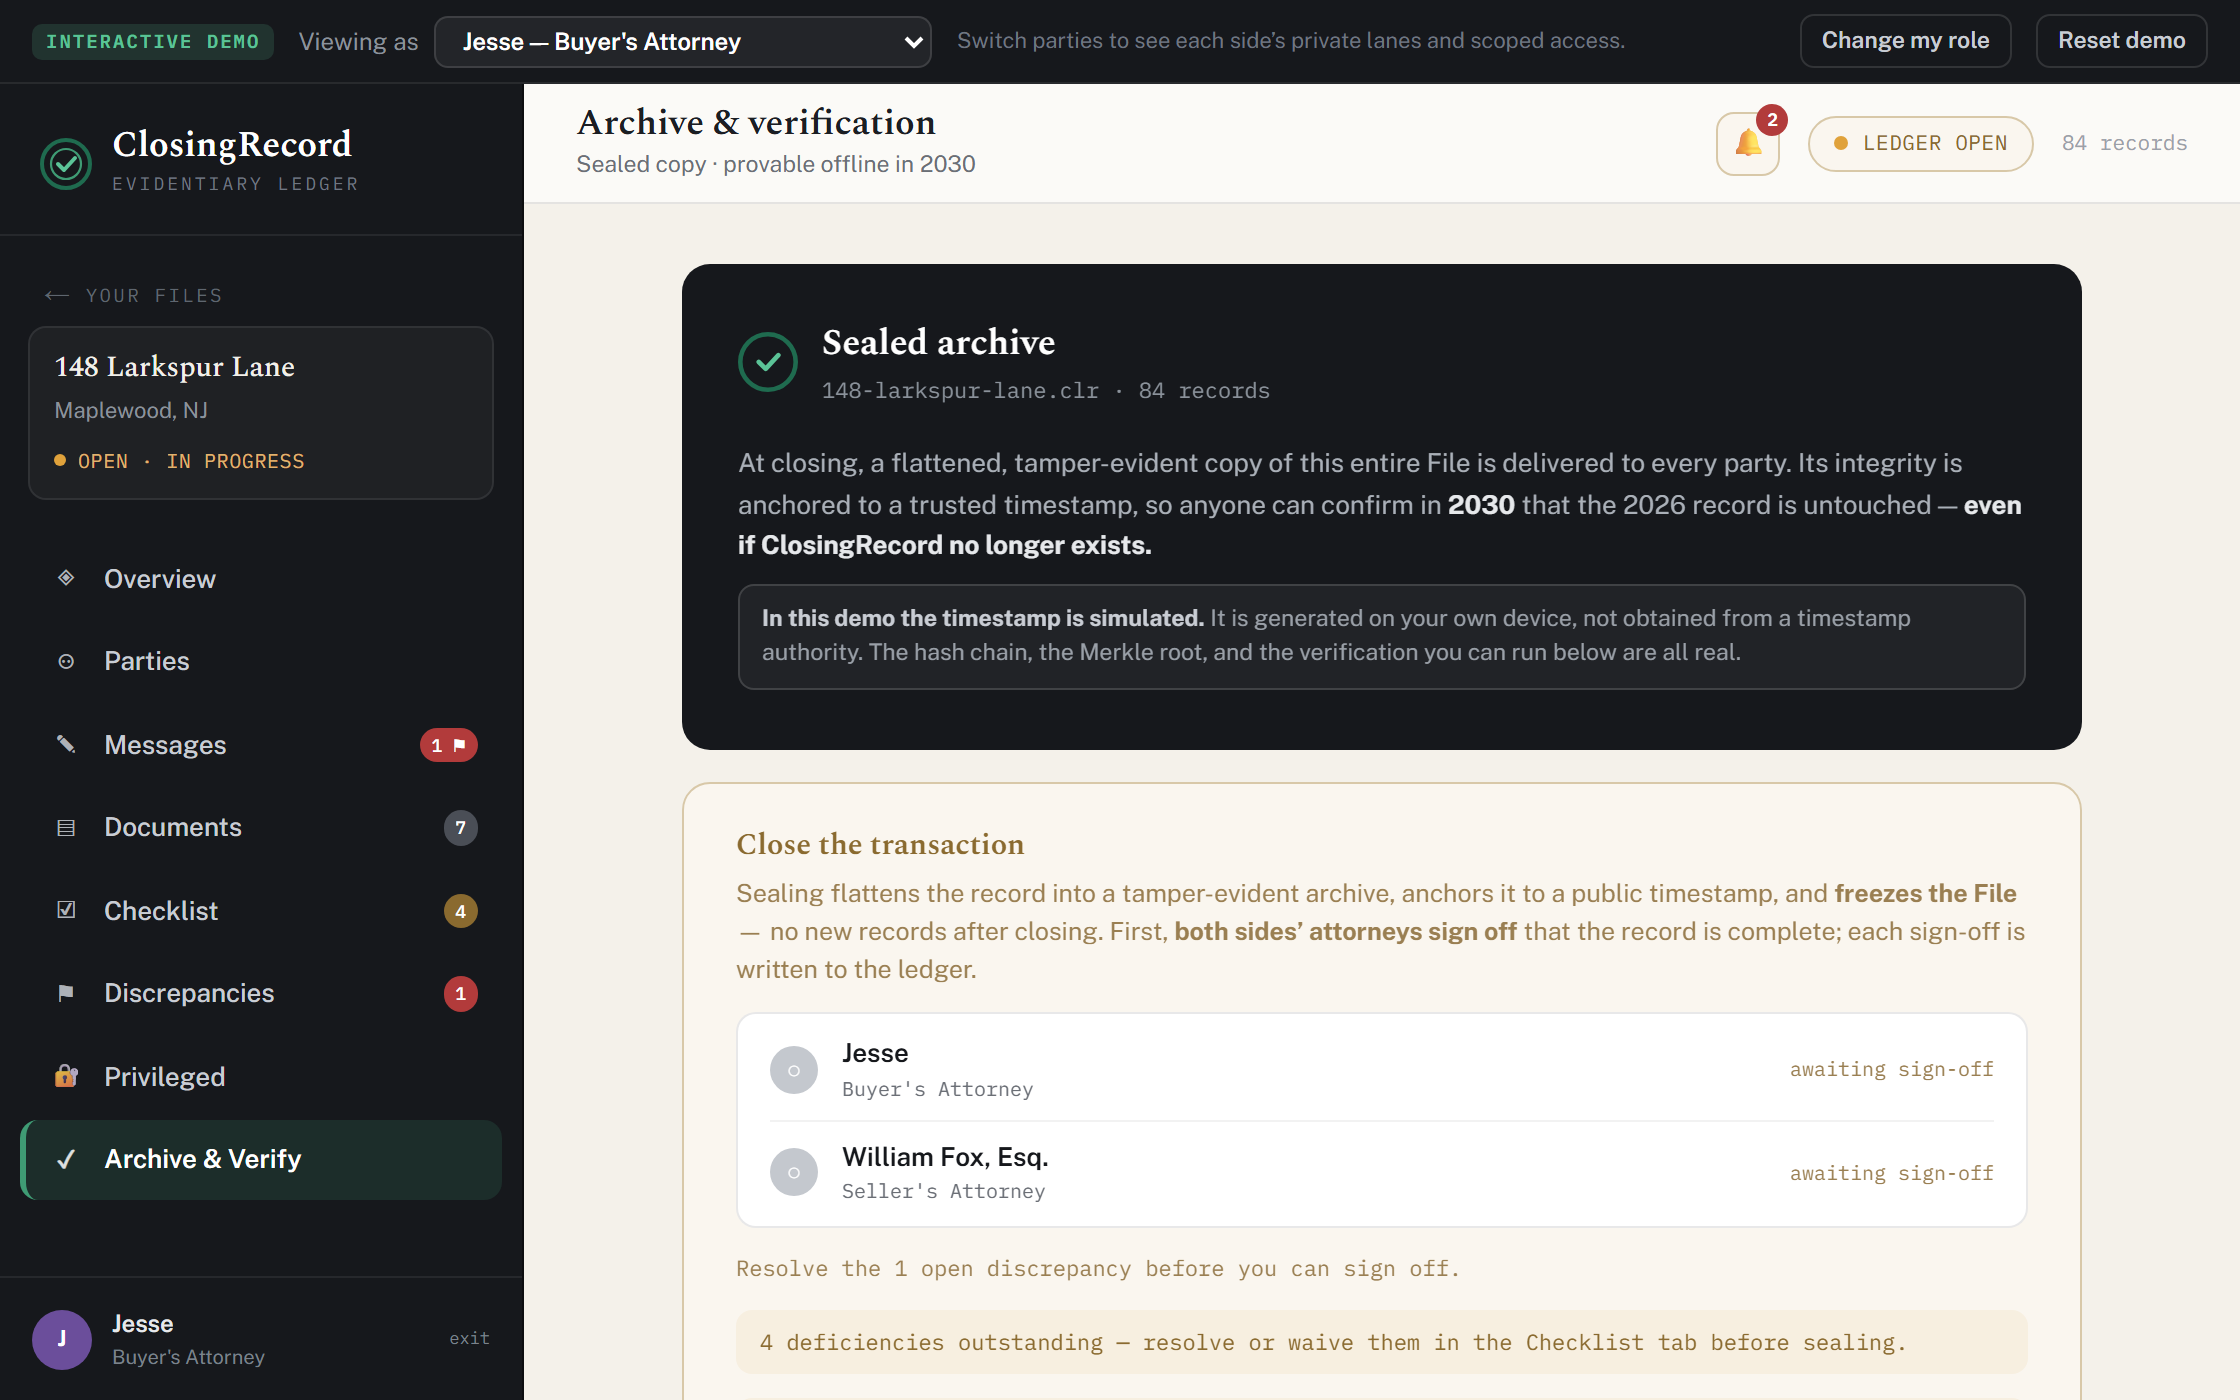Click Jesse's purple avatar circle
2240x1400 pixels.
(62, 1339)
